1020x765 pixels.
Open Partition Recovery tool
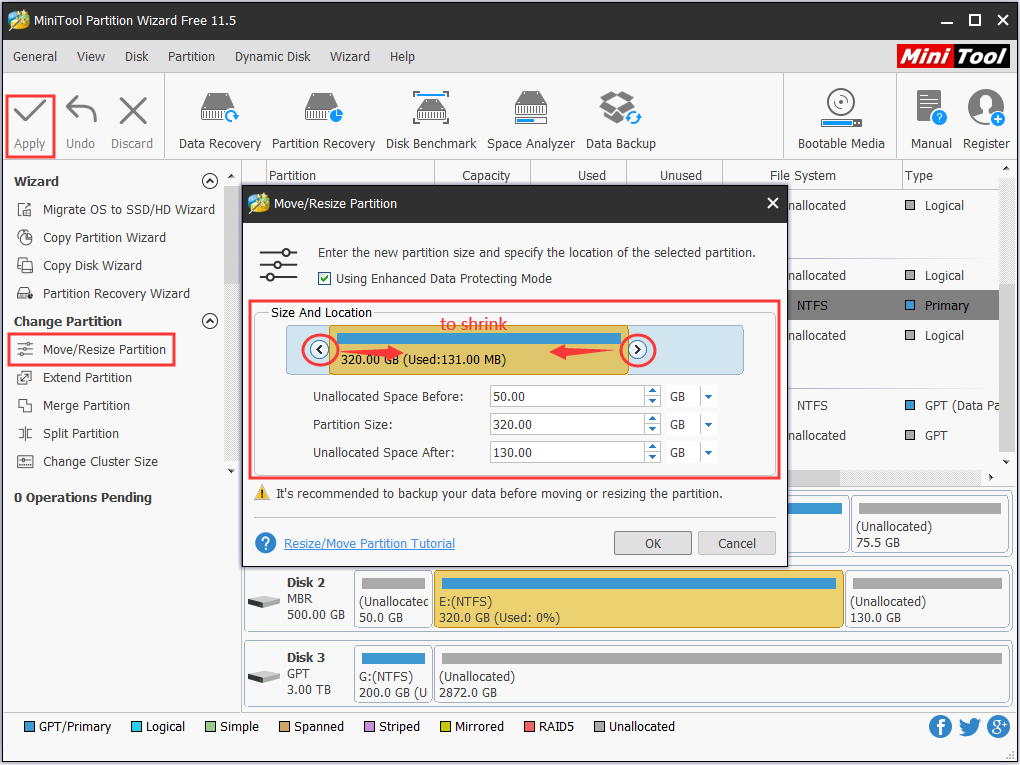(323, 121)
